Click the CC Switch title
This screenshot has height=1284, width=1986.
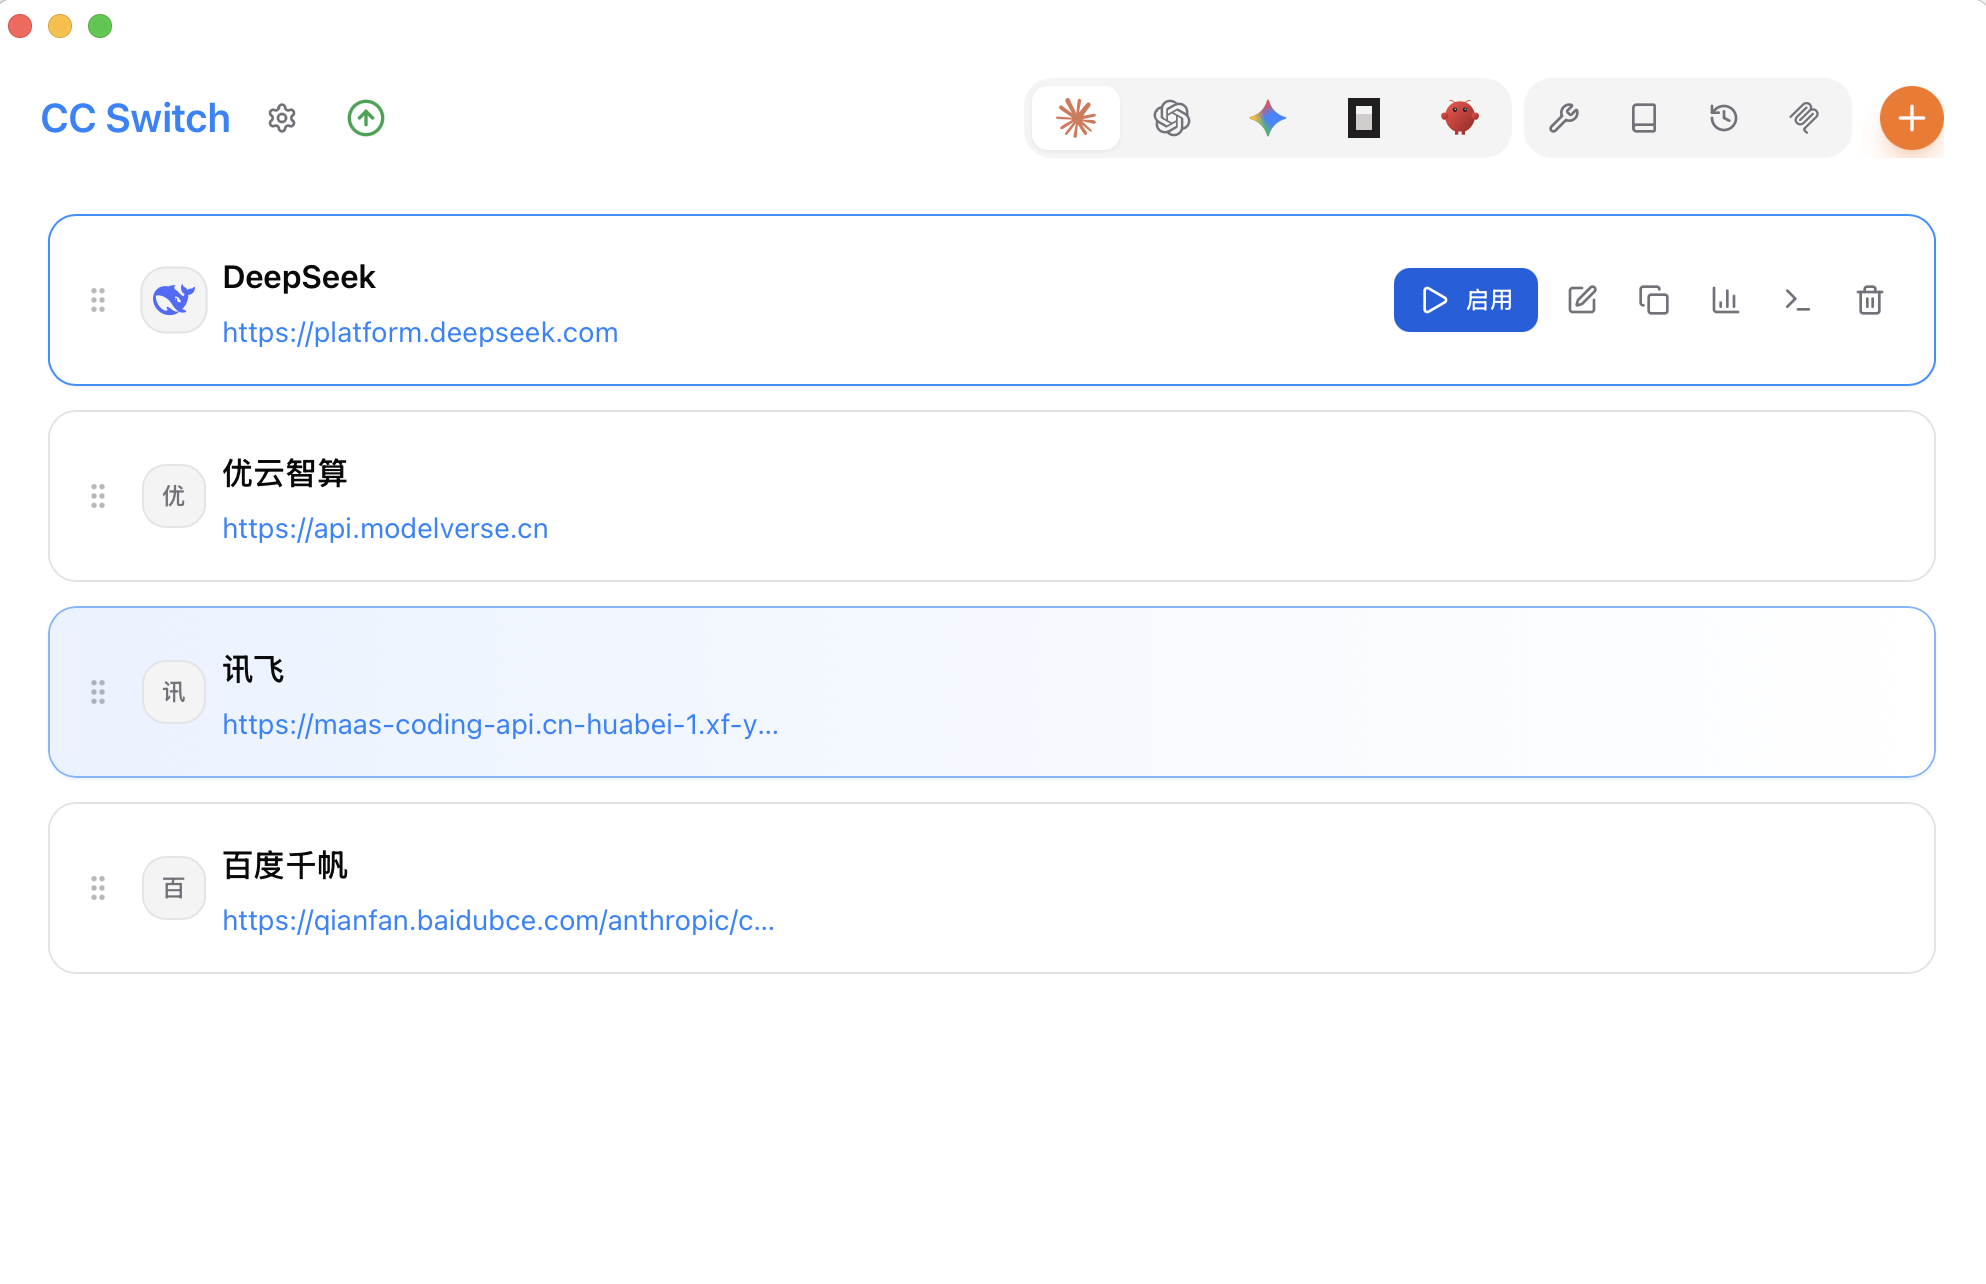(x=136, y=118)
